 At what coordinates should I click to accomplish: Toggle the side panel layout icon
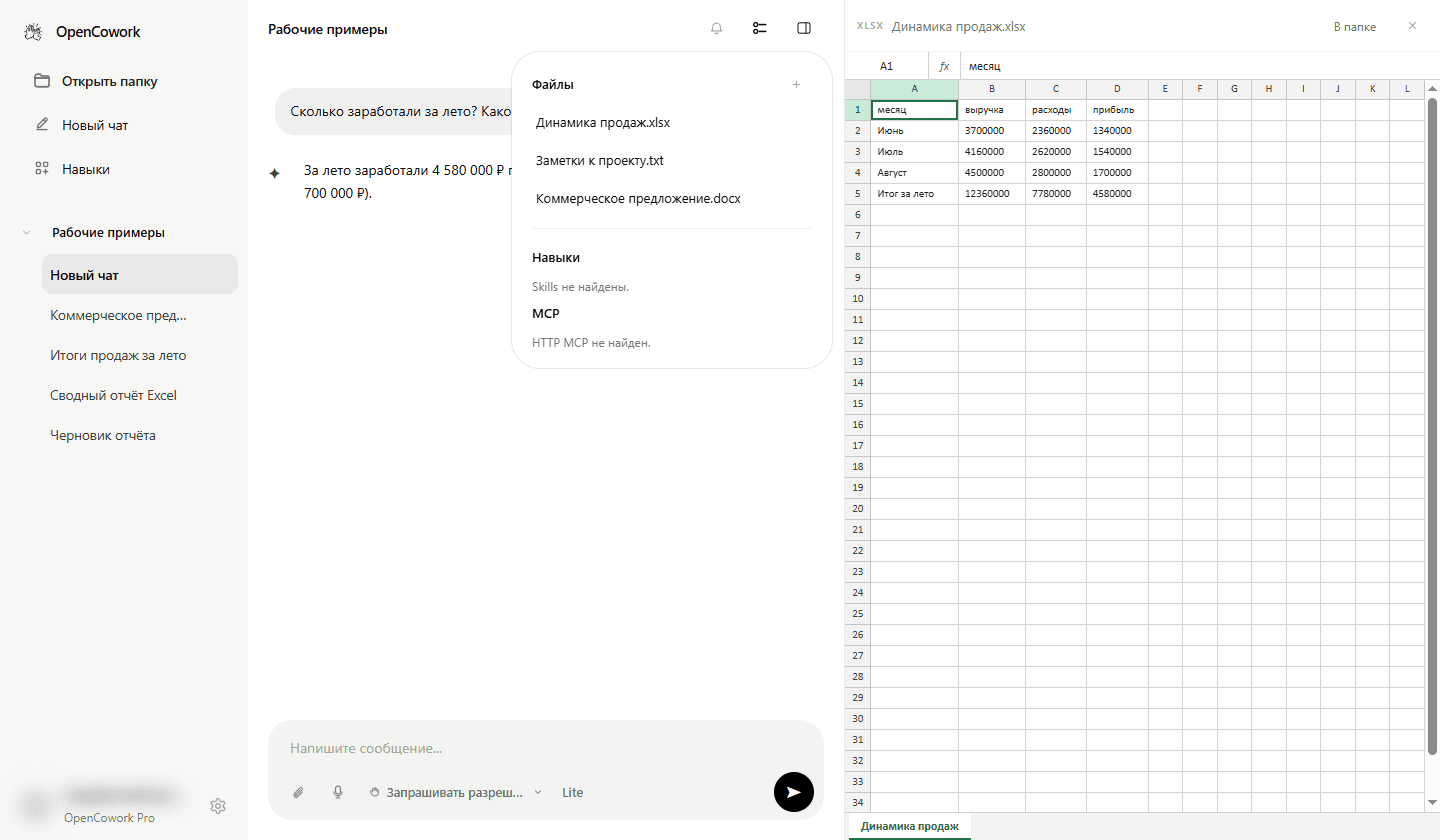point(804,29)
